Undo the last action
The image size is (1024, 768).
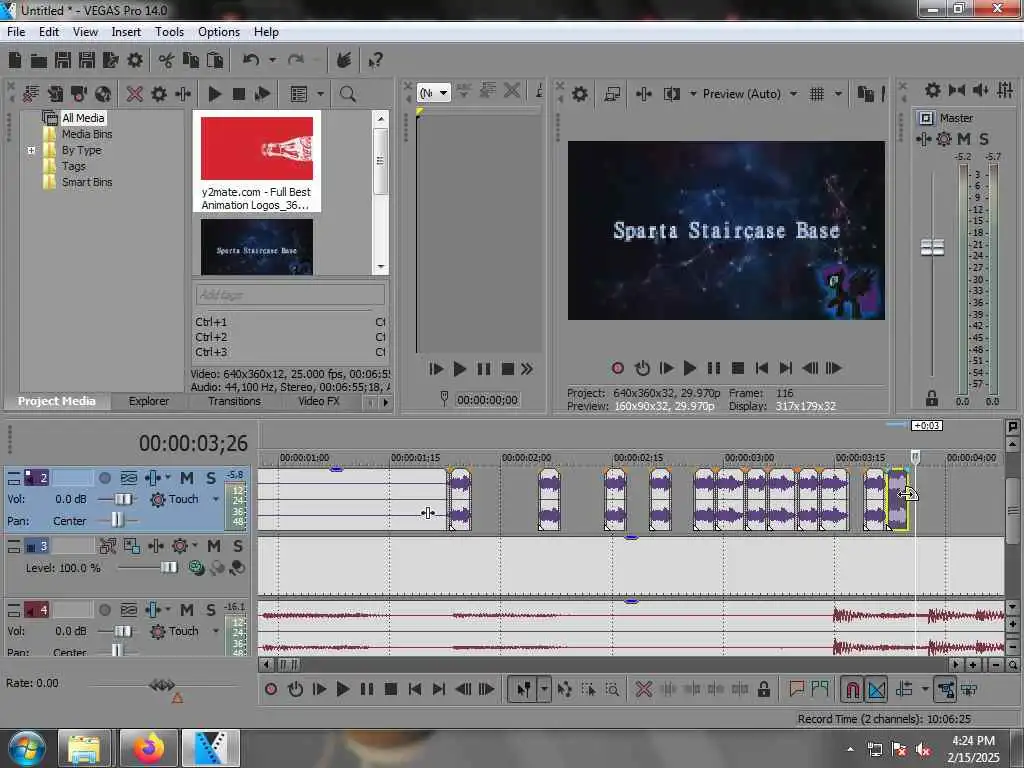click(x=251, y=60)
